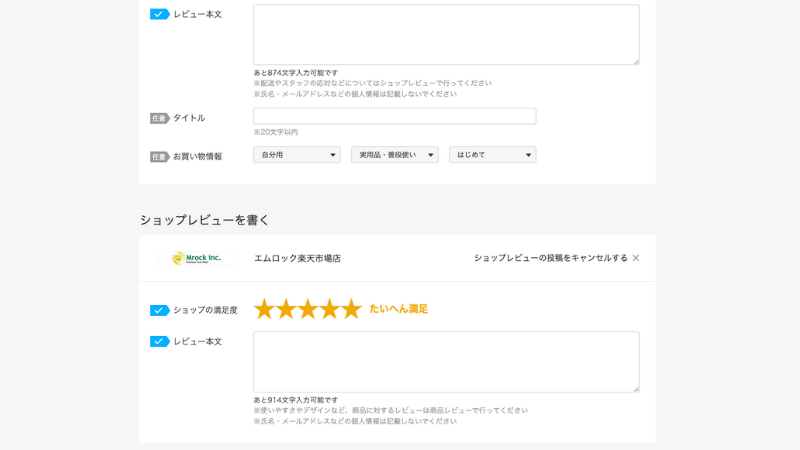This screenshot has width=800, height=450.
Task: Click the ※20文字以内 hint text
Action: pos(276,132)
